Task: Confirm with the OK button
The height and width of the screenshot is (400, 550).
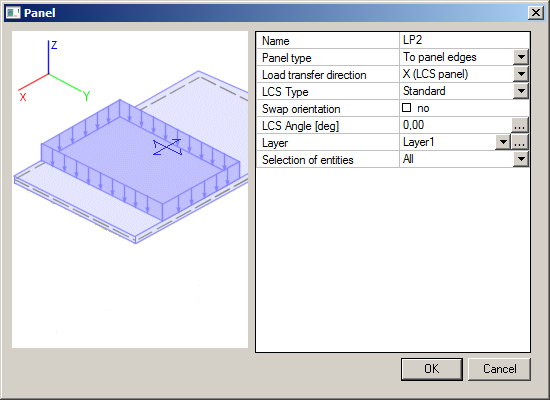Action: tap(432, 369)
